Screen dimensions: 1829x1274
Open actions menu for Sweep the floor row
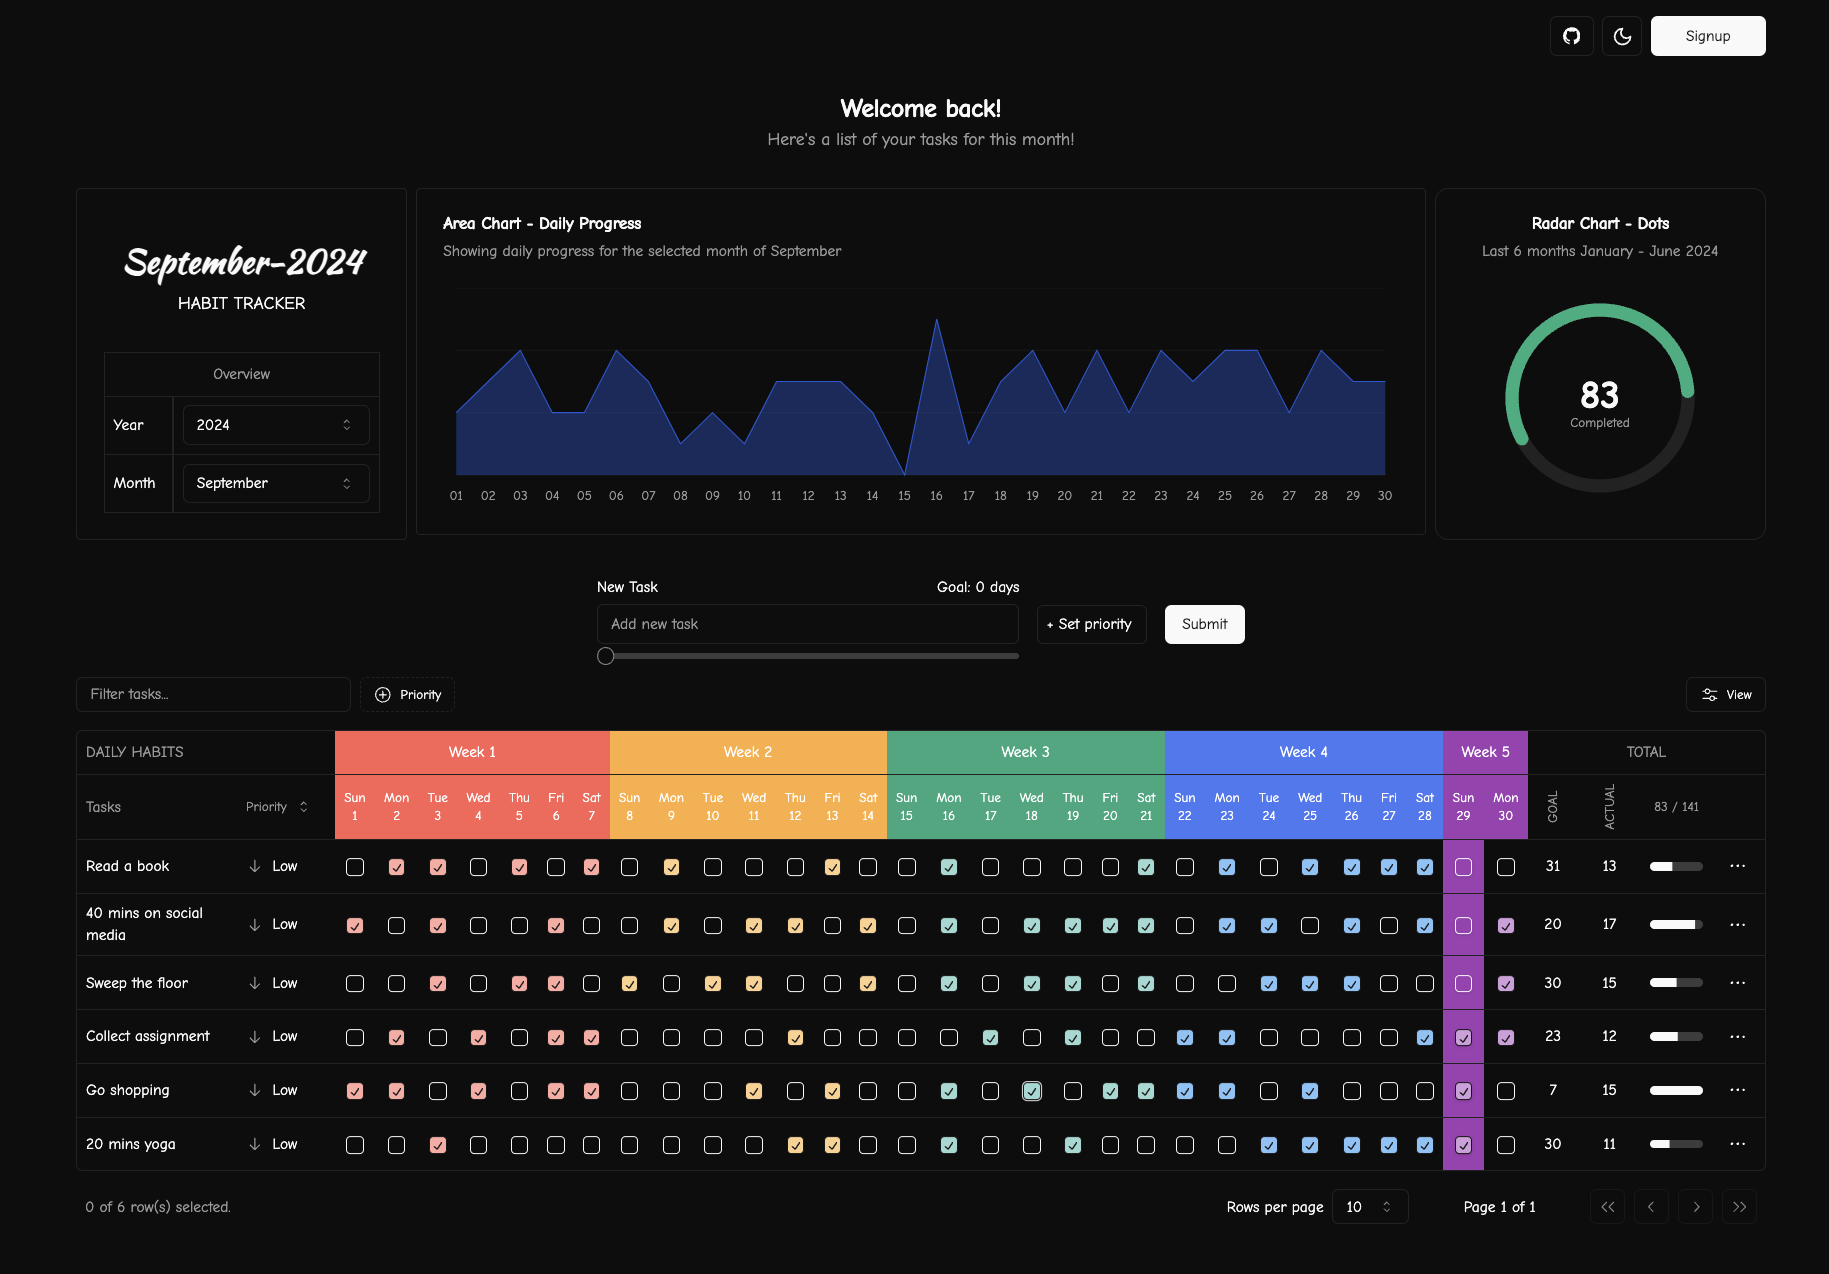[x=1737, y=983]
